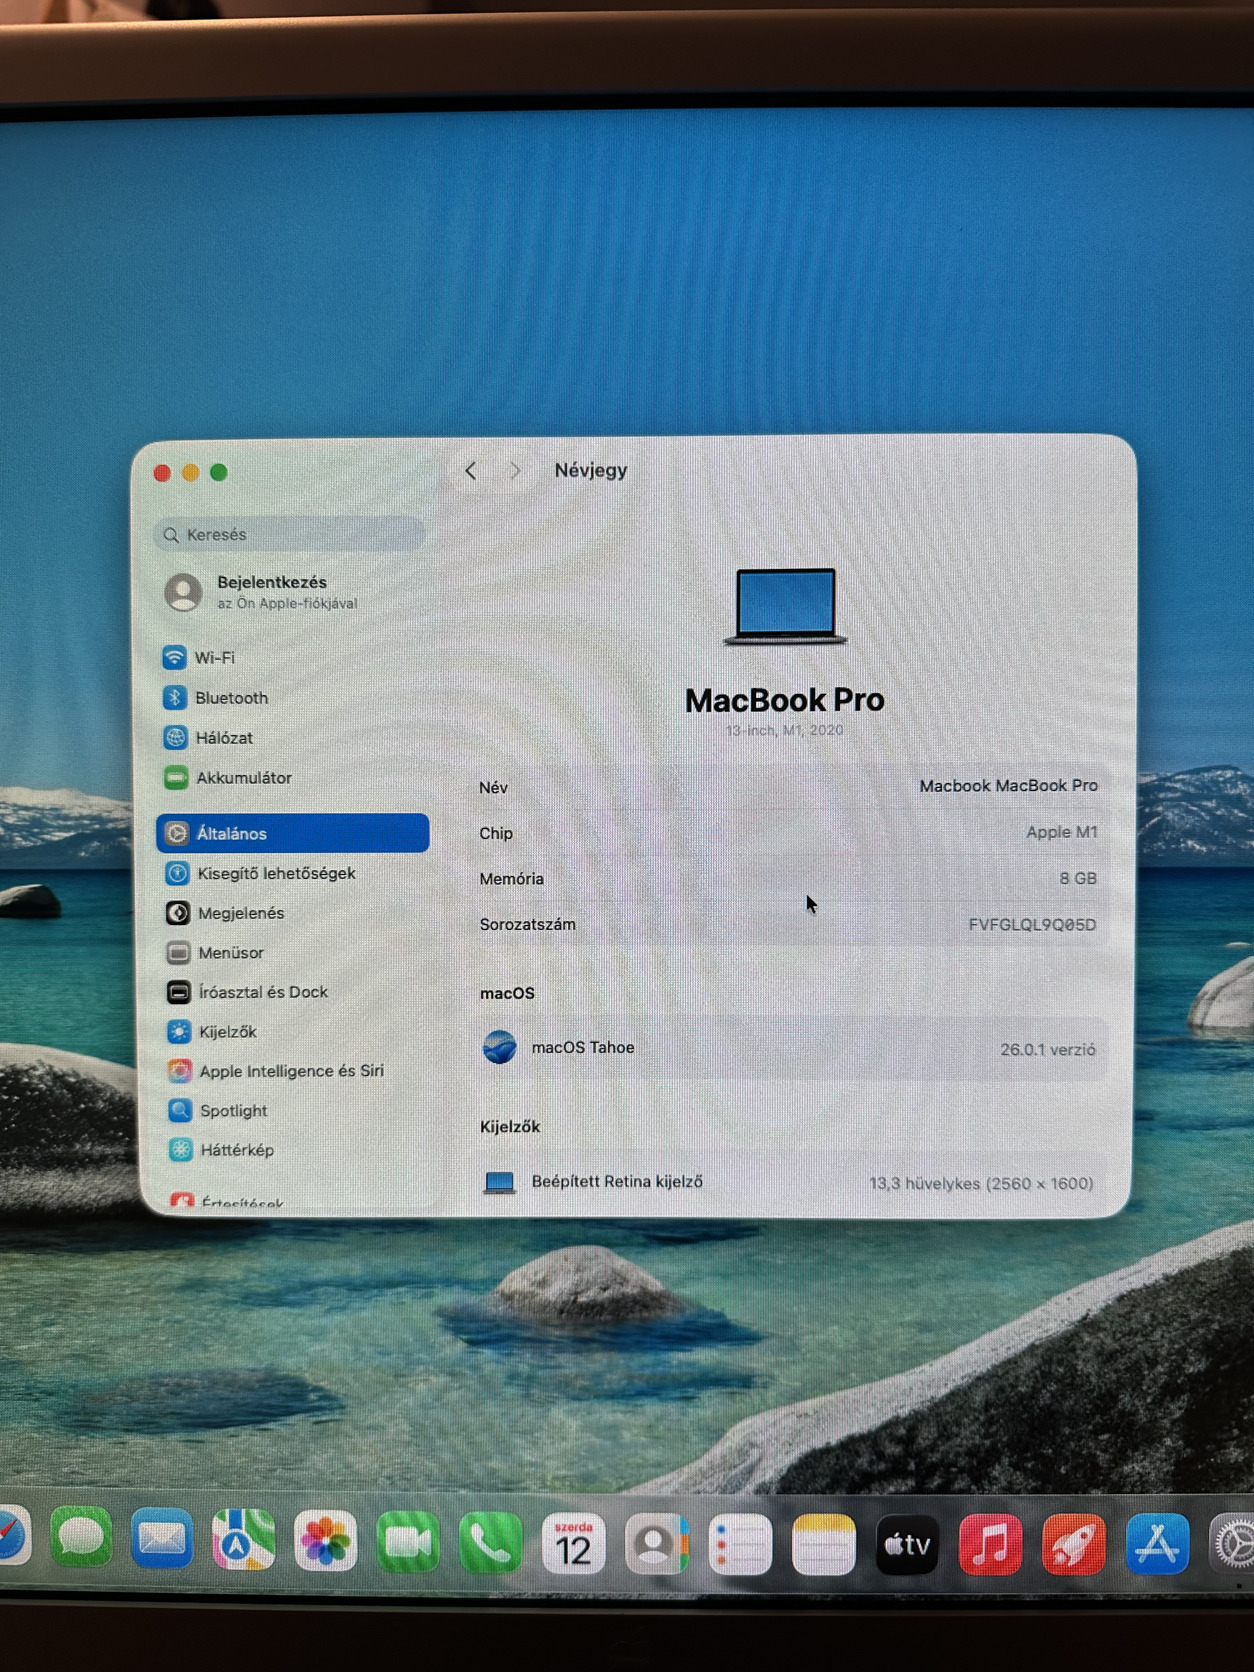Click the Apple M1 chip value

(x=1061, y=832)
